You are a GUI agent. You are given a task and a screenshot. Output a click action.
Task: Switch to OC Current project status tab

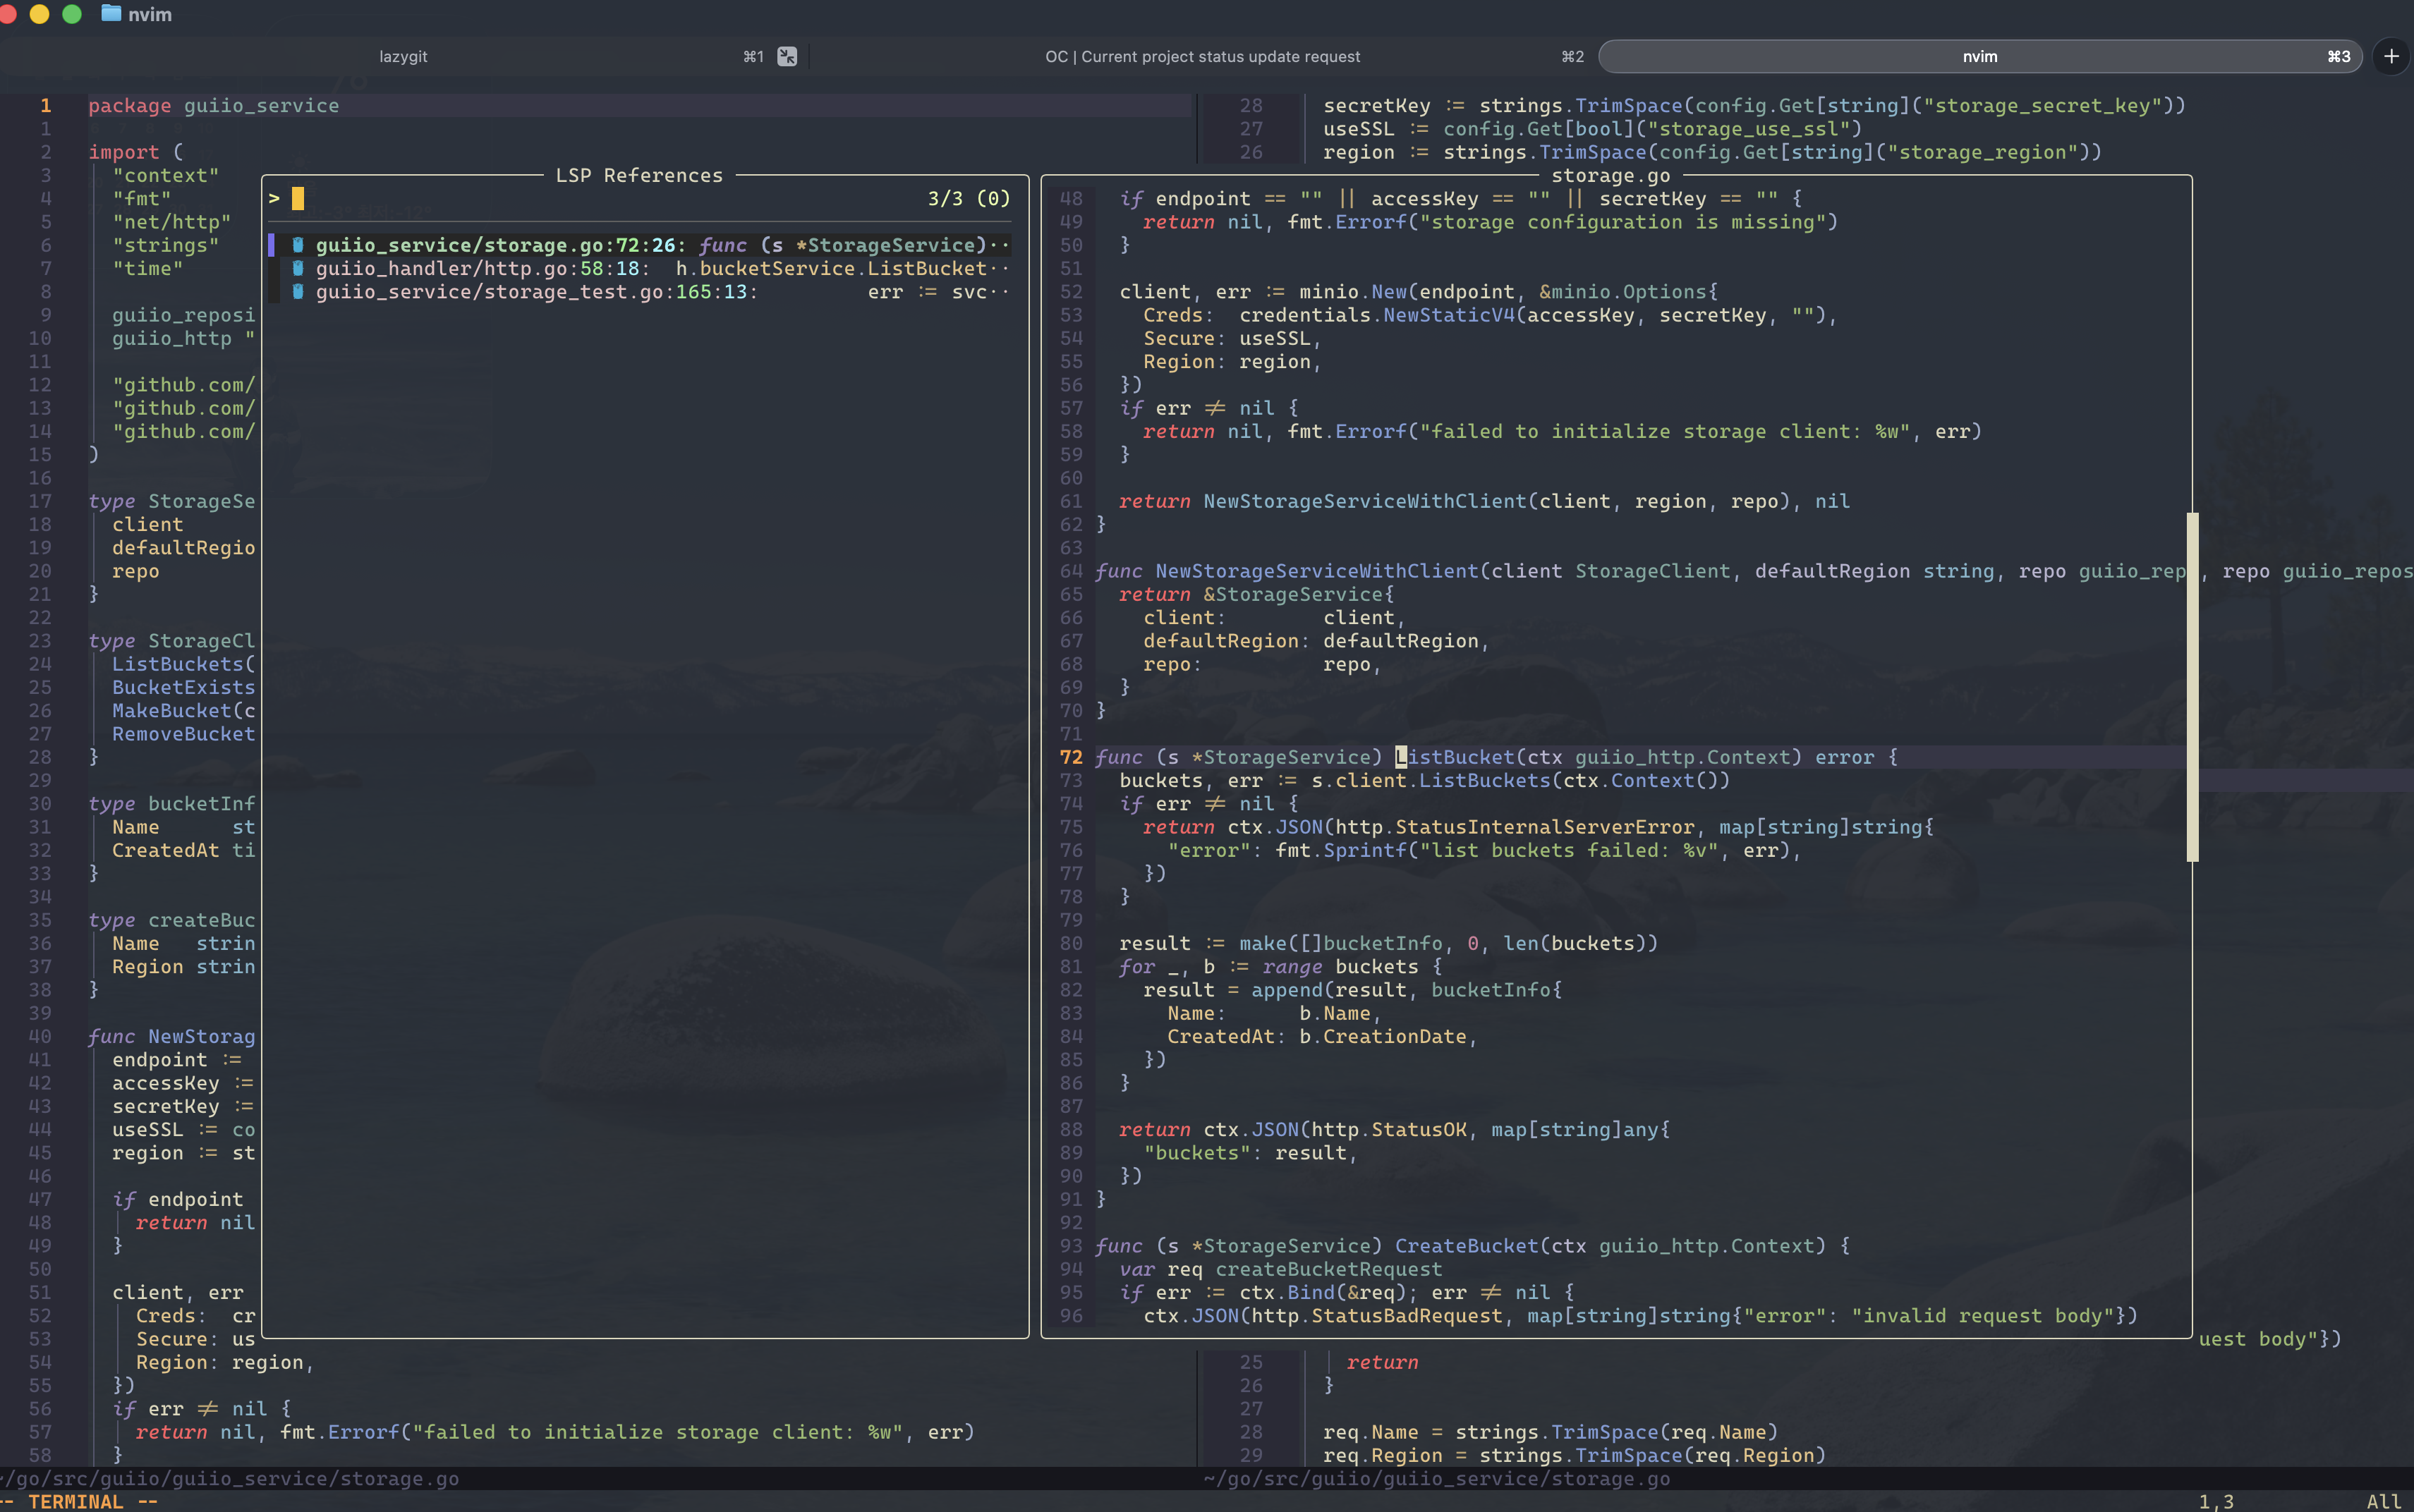coord(1202,56)
